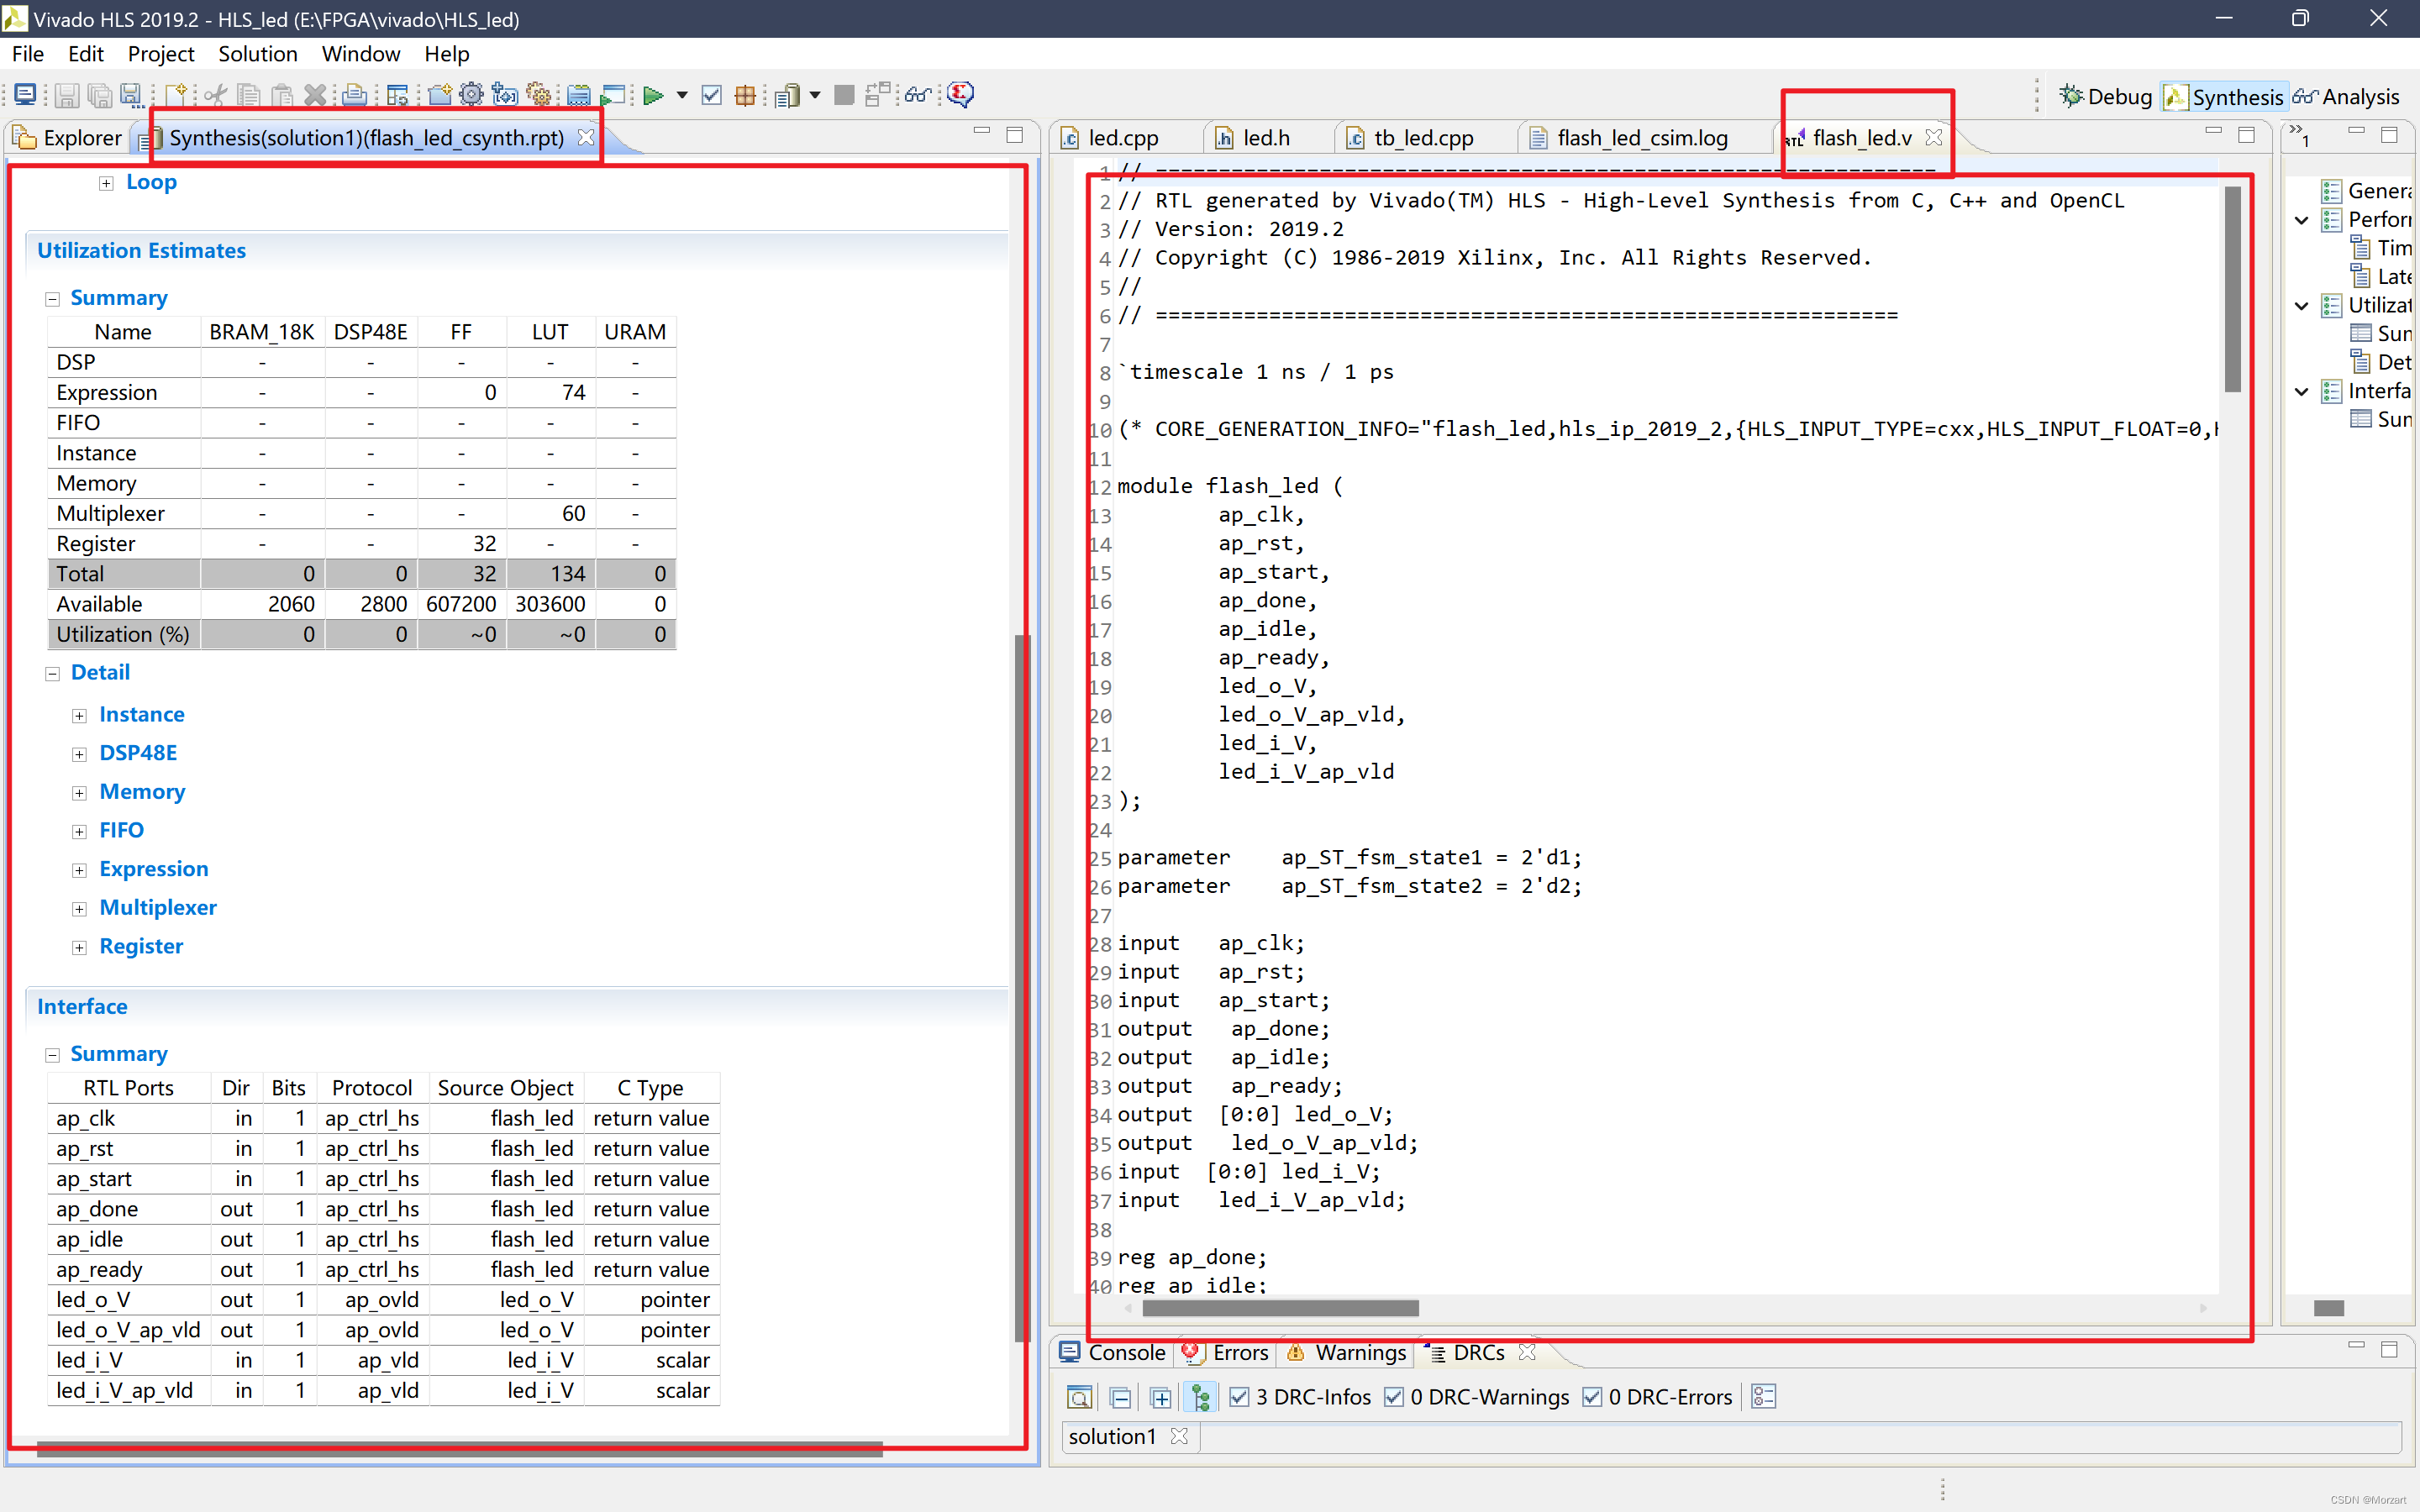Click the Cut scissors icon
The width and height of the screenshot is (2420, 1512).
[x=215, y=95]
